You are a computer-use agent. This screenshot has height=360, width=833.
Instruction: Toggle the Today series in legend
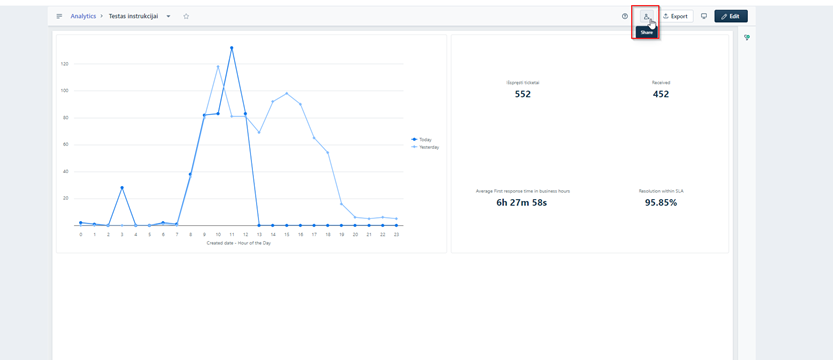tap(422, 139)
